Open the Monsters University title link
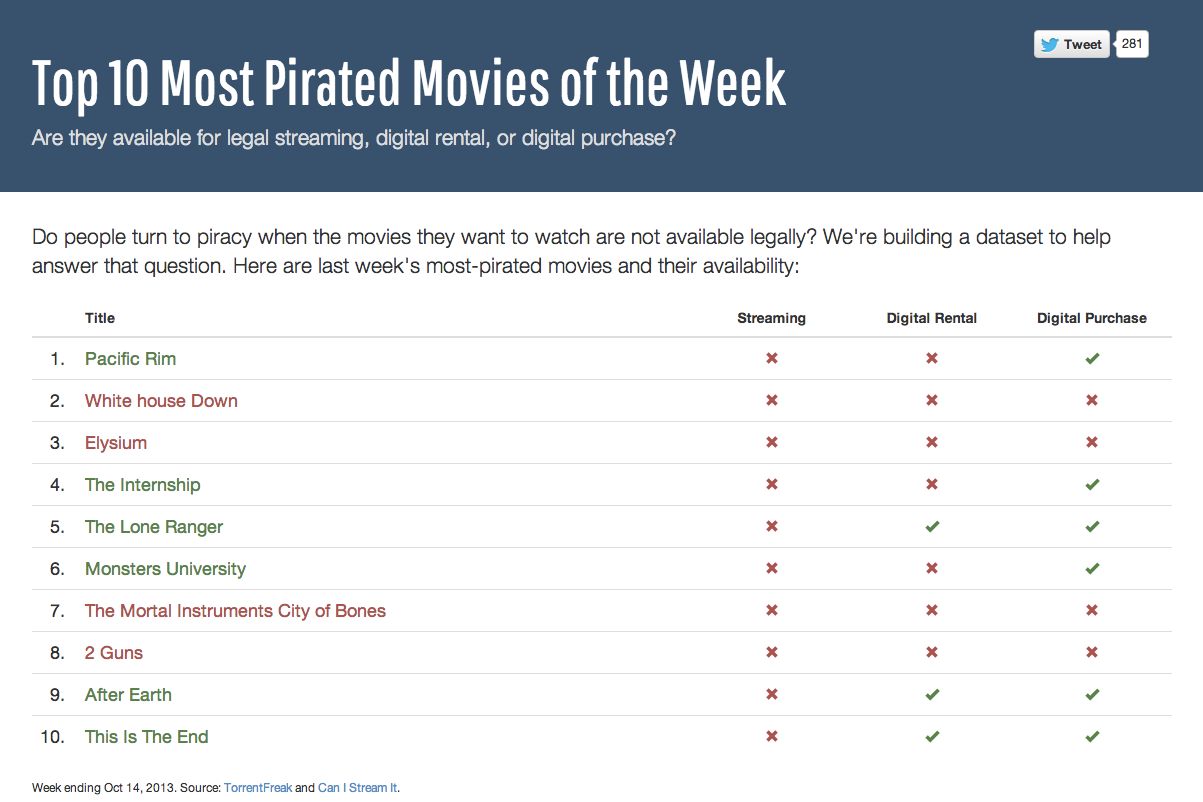Screen dimensions: 1203x802 coord(165,569)
